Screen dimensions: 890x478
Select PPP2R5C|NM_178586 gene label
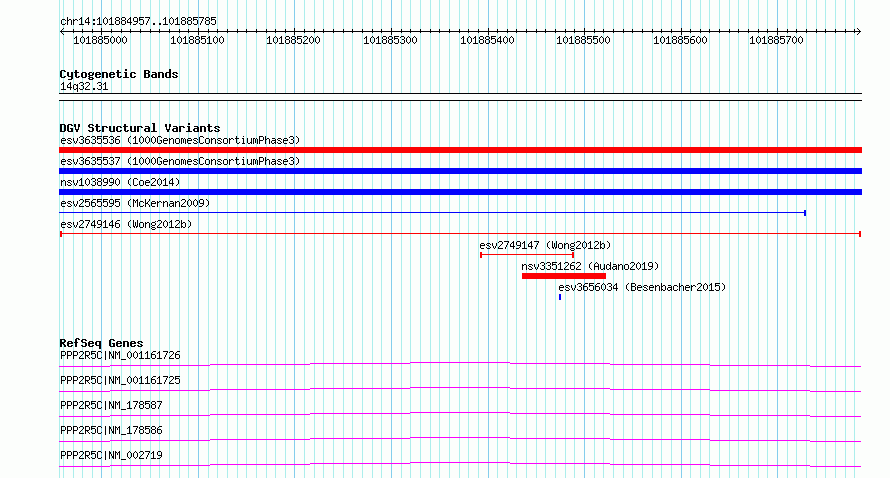point(111,430)
